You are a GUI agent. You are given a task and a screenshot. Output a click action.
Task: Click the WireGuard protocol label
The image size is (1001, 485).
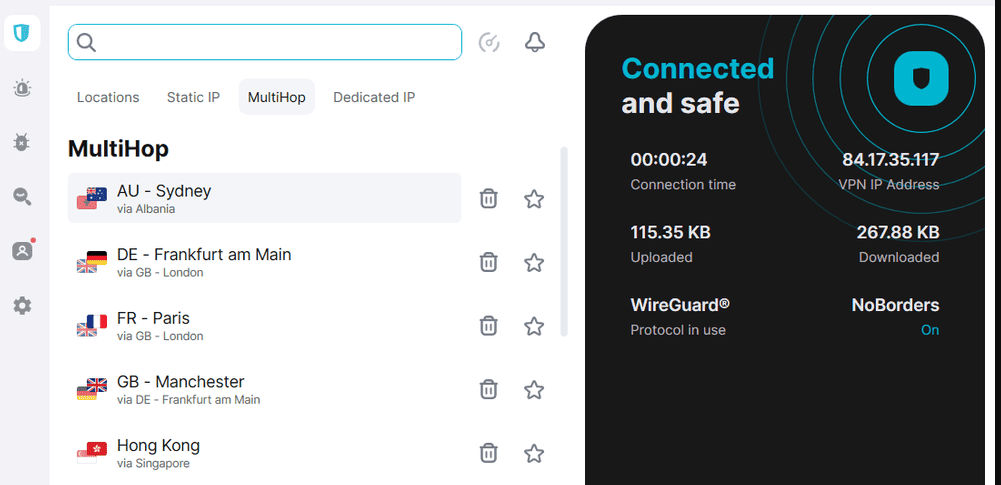[x=680, y=305]
